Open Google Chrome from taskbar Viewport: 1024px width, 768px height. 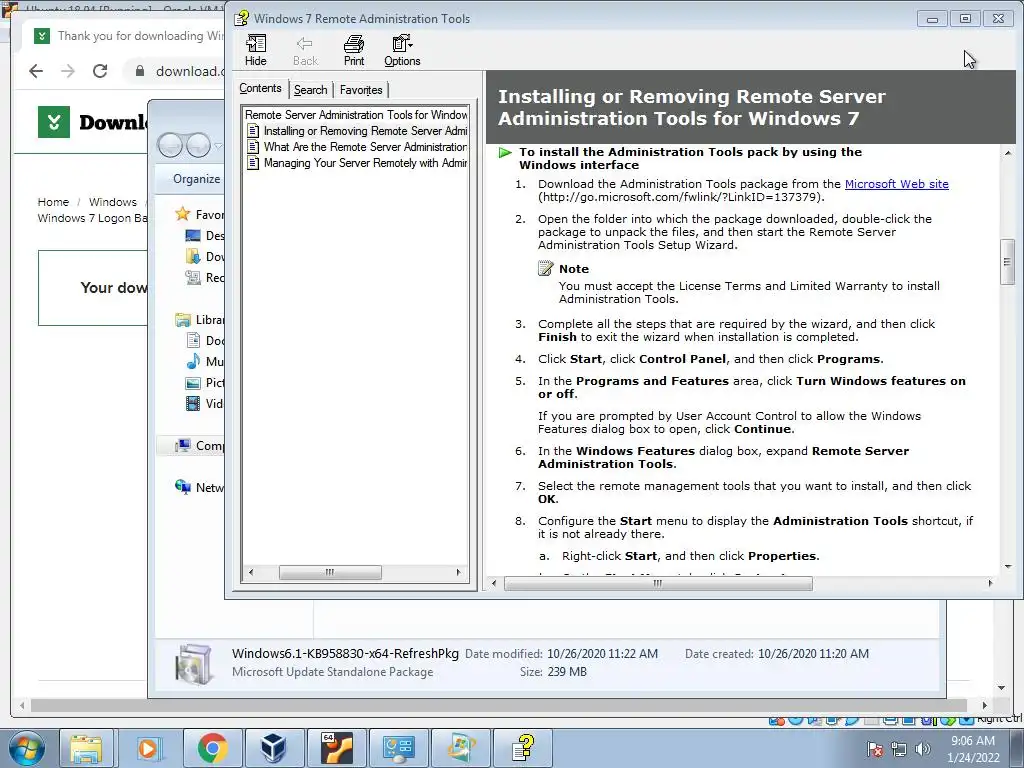click(212, 748)
